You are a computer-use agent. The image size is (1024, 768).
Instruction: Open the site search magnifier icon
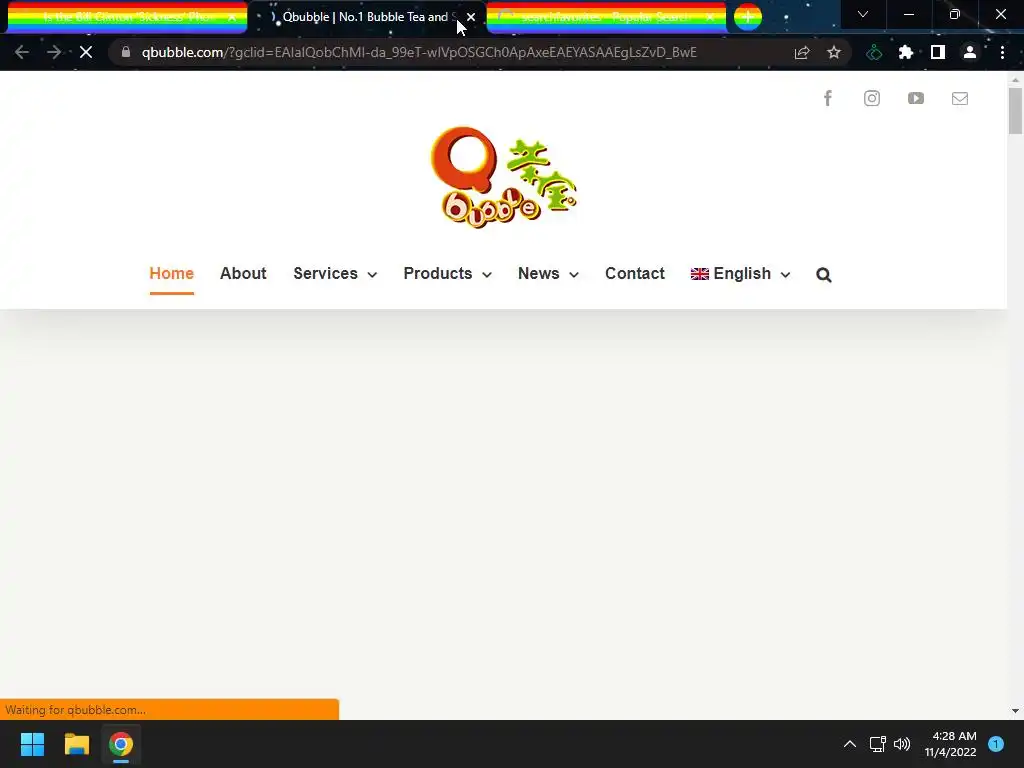824,275
